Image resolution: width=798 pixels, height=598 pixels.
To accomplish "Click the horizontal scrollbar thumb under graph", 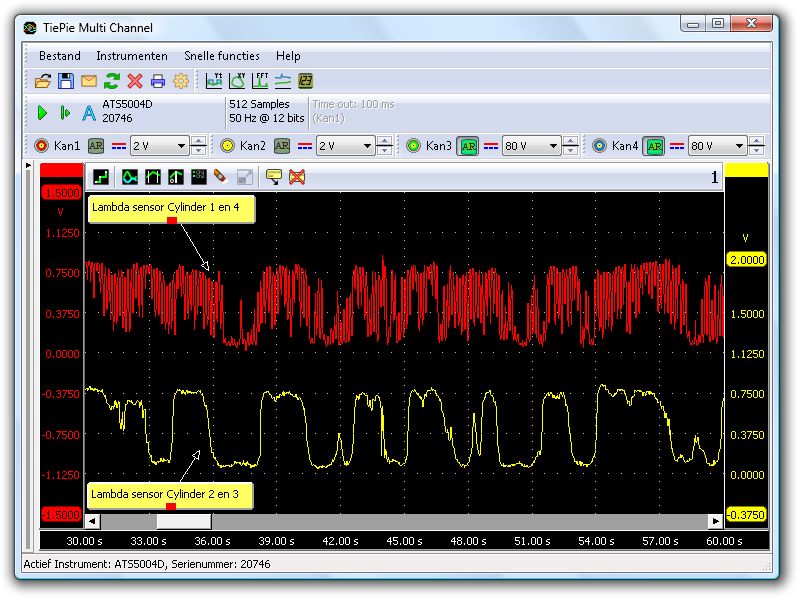I will pos(183,521).
